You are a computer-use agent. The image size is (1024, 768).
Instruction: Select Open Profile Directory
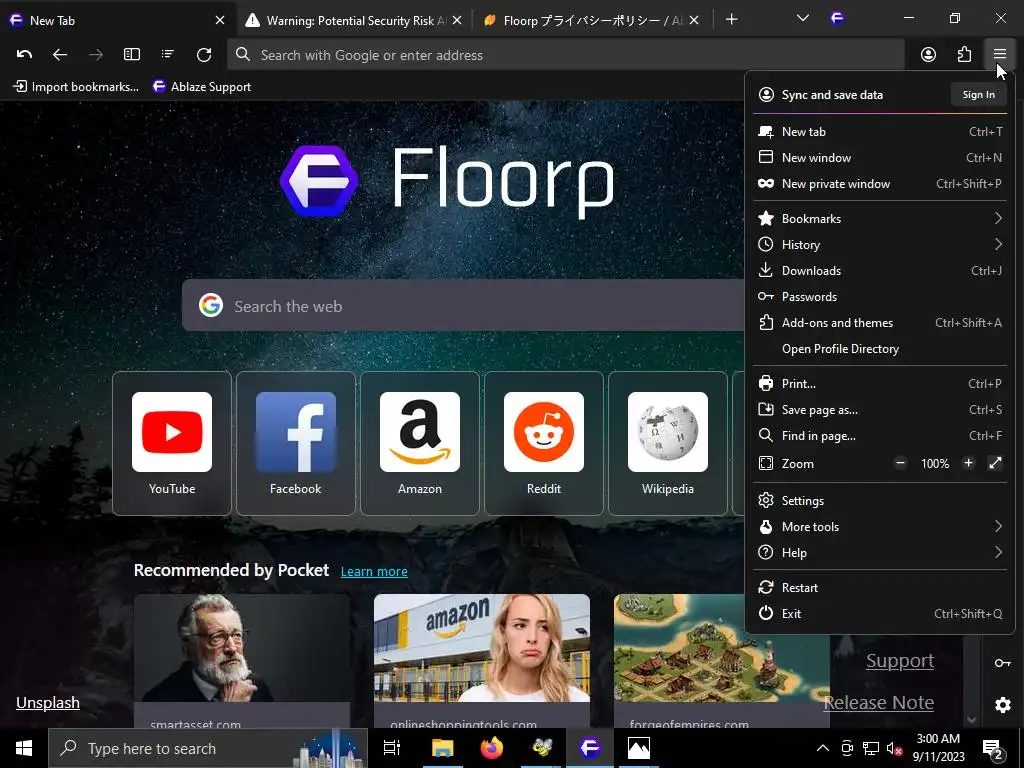[880, 349]
